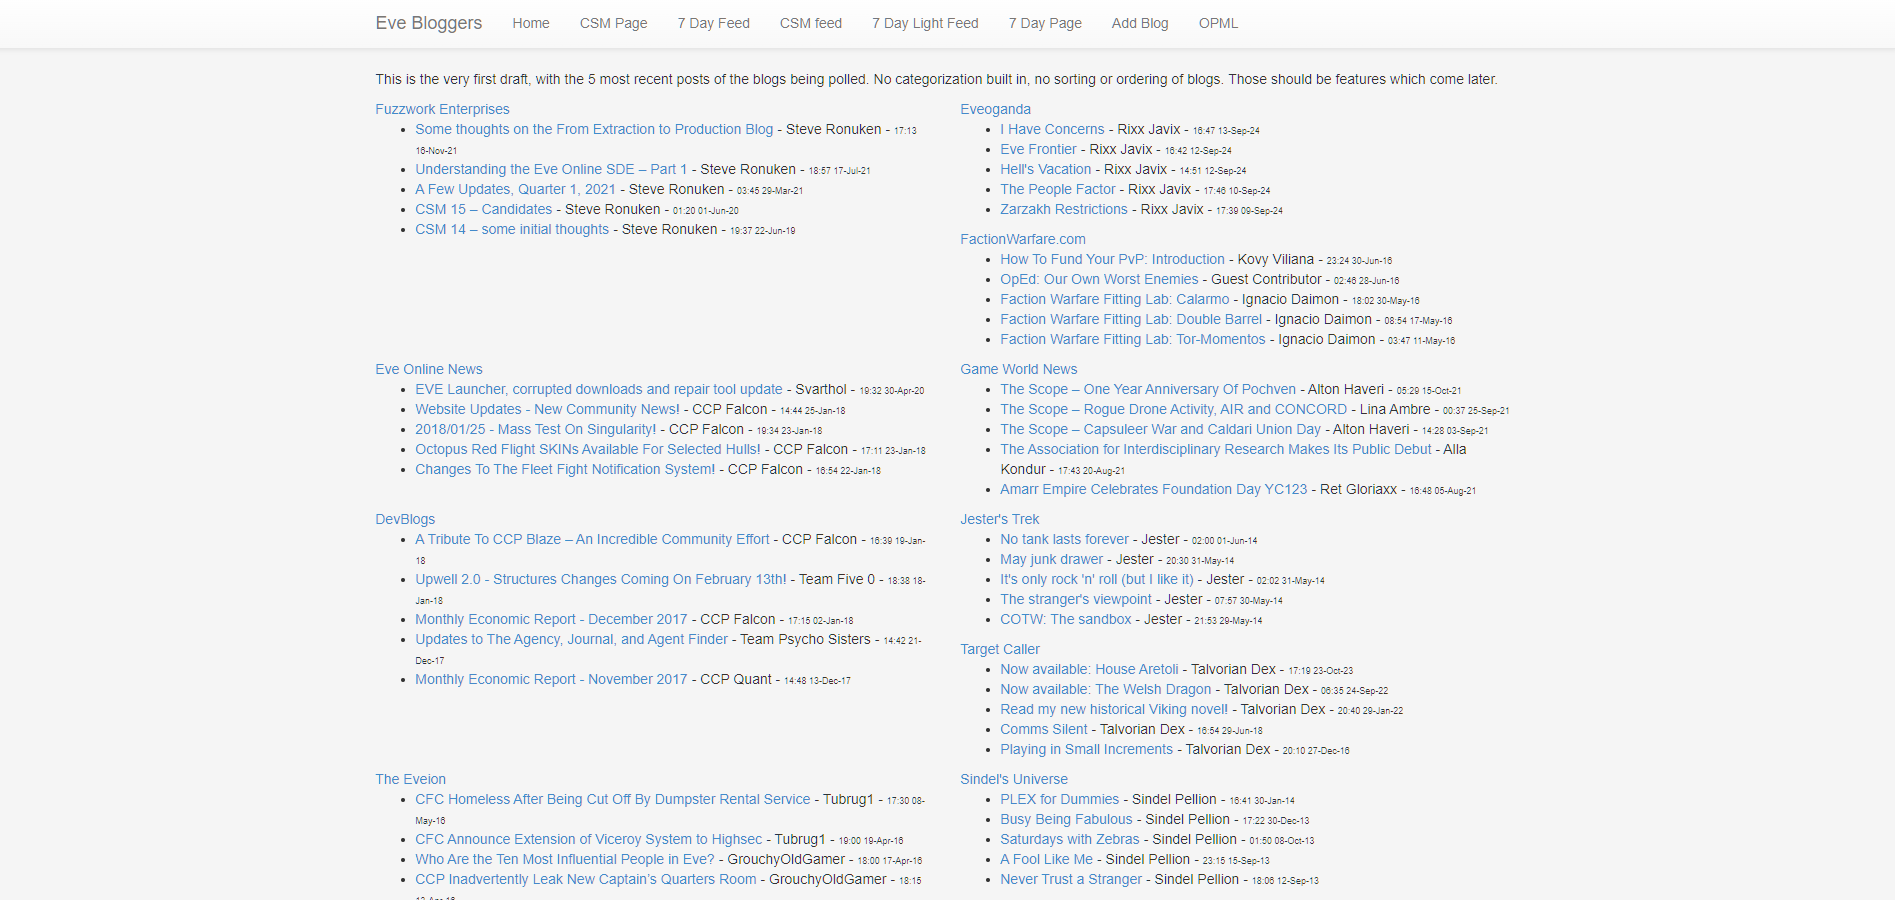The image size is (1895, 900).
Task: Open 'No tank lasts forever' post
Action: [1064, 539]
